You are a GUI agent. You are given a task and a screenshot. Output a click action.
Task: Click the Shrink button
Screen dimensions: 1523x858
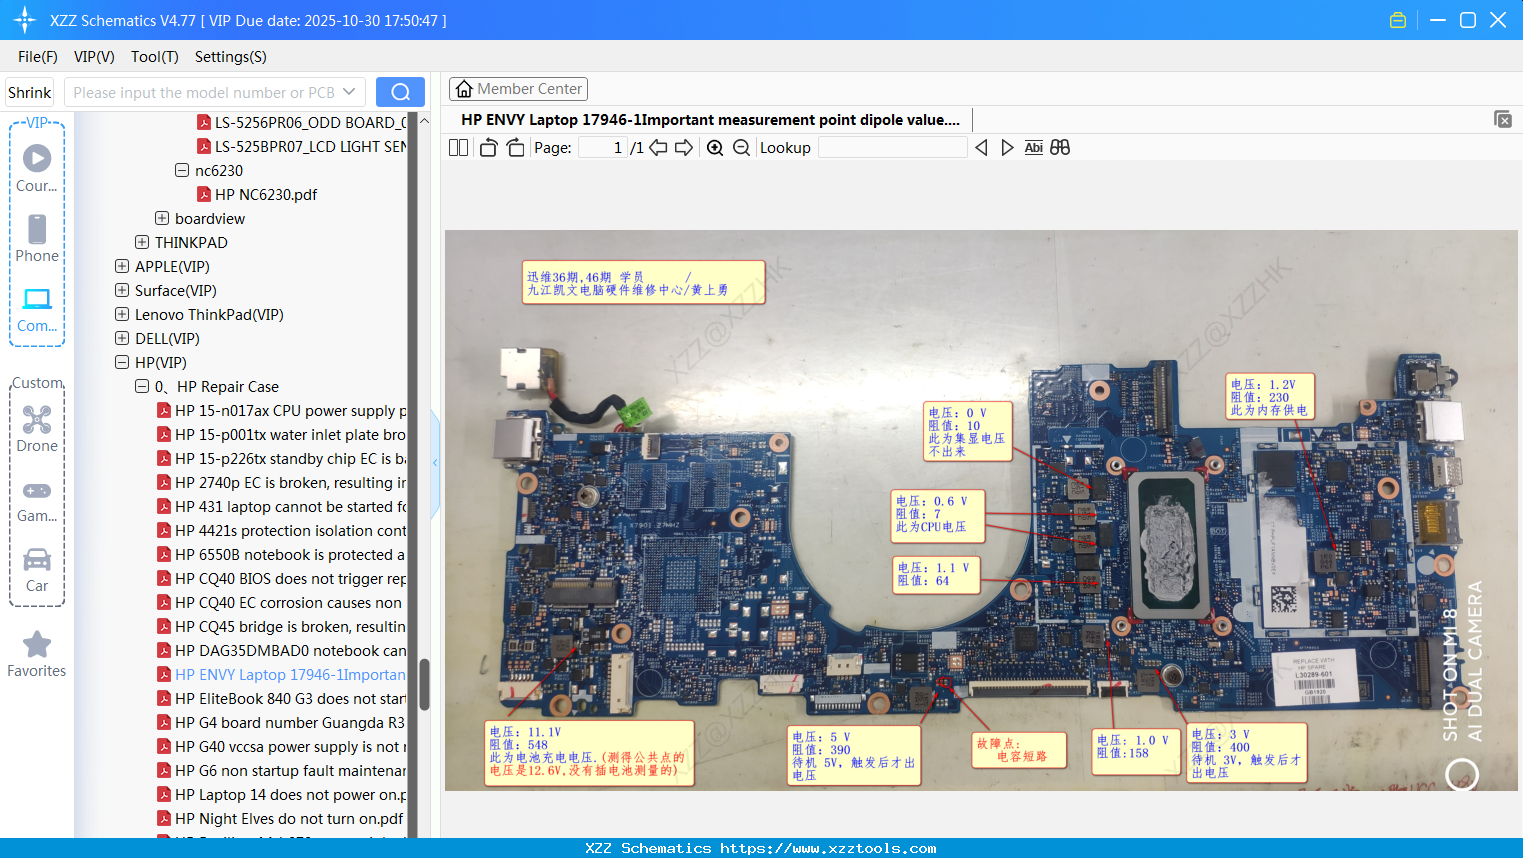[29, 92]
